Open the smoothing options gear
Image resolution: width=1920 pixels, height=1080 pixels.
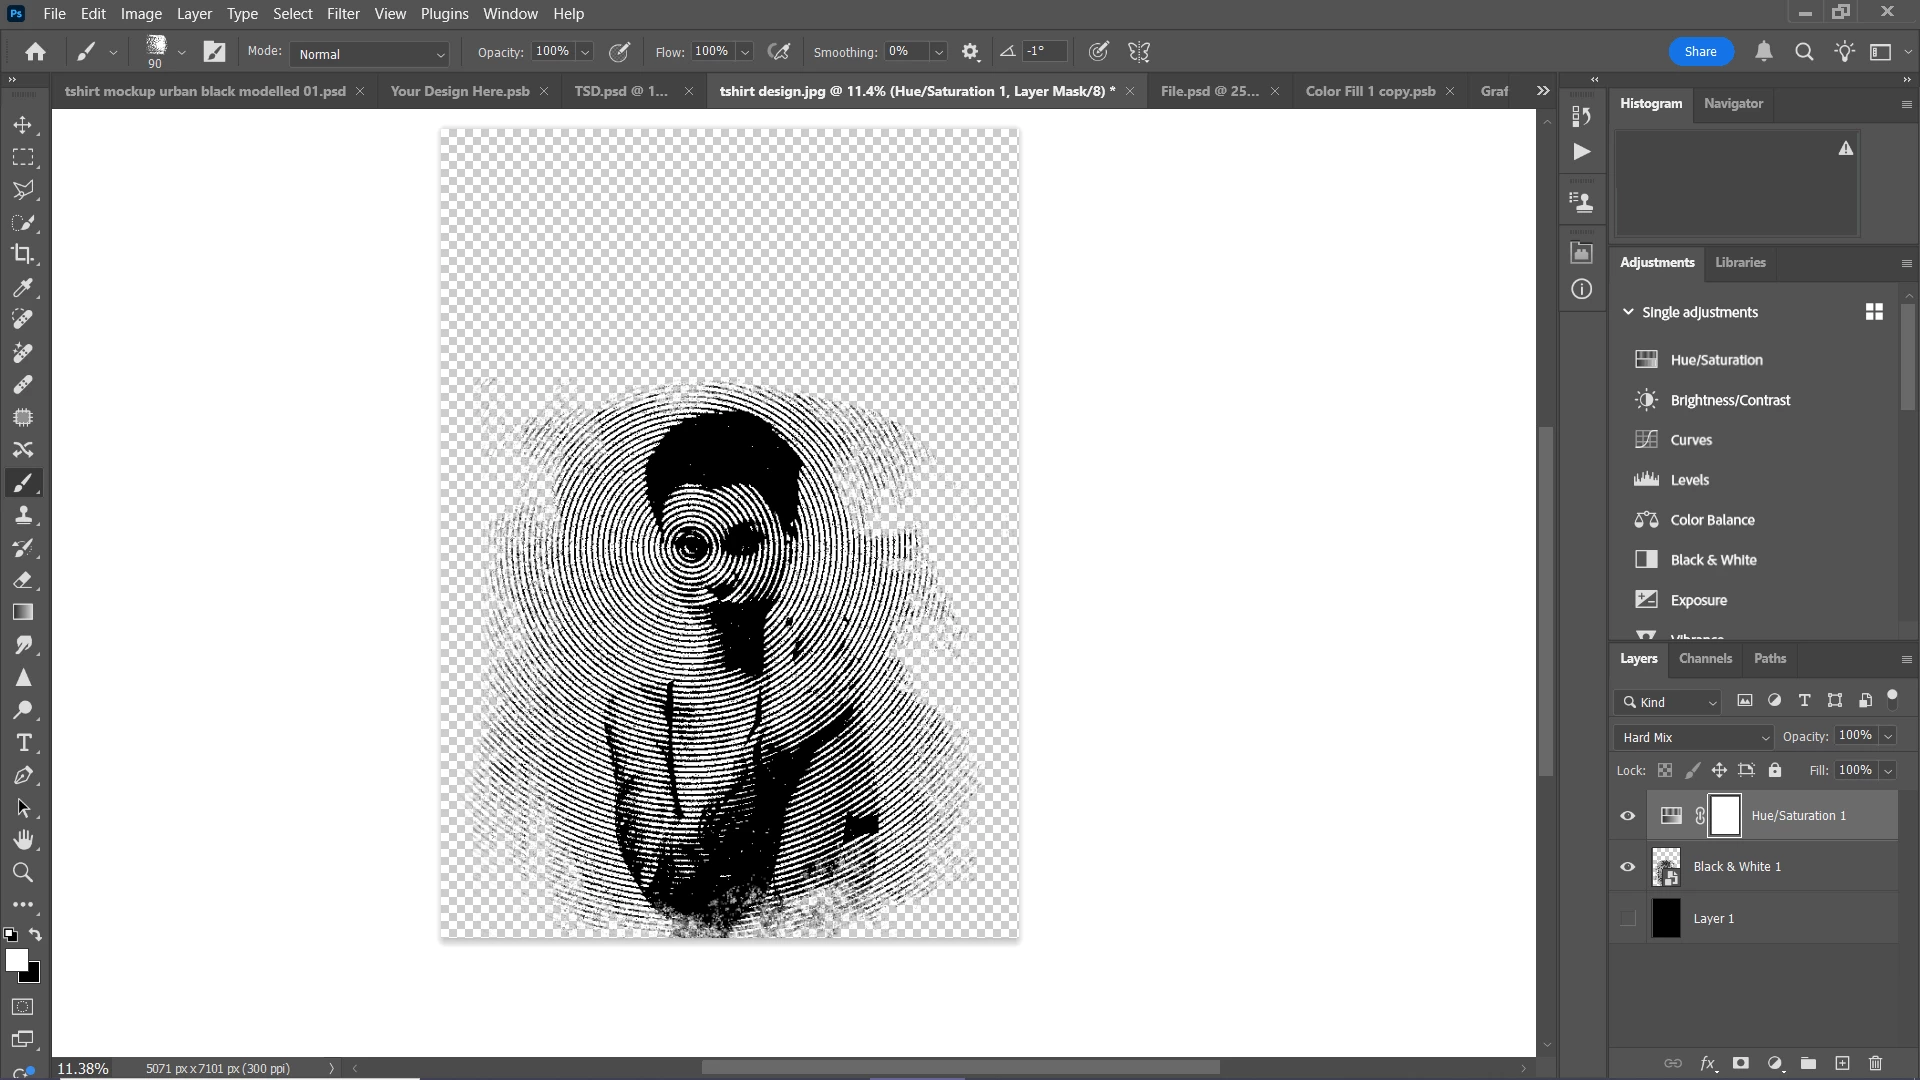(970, 52)
